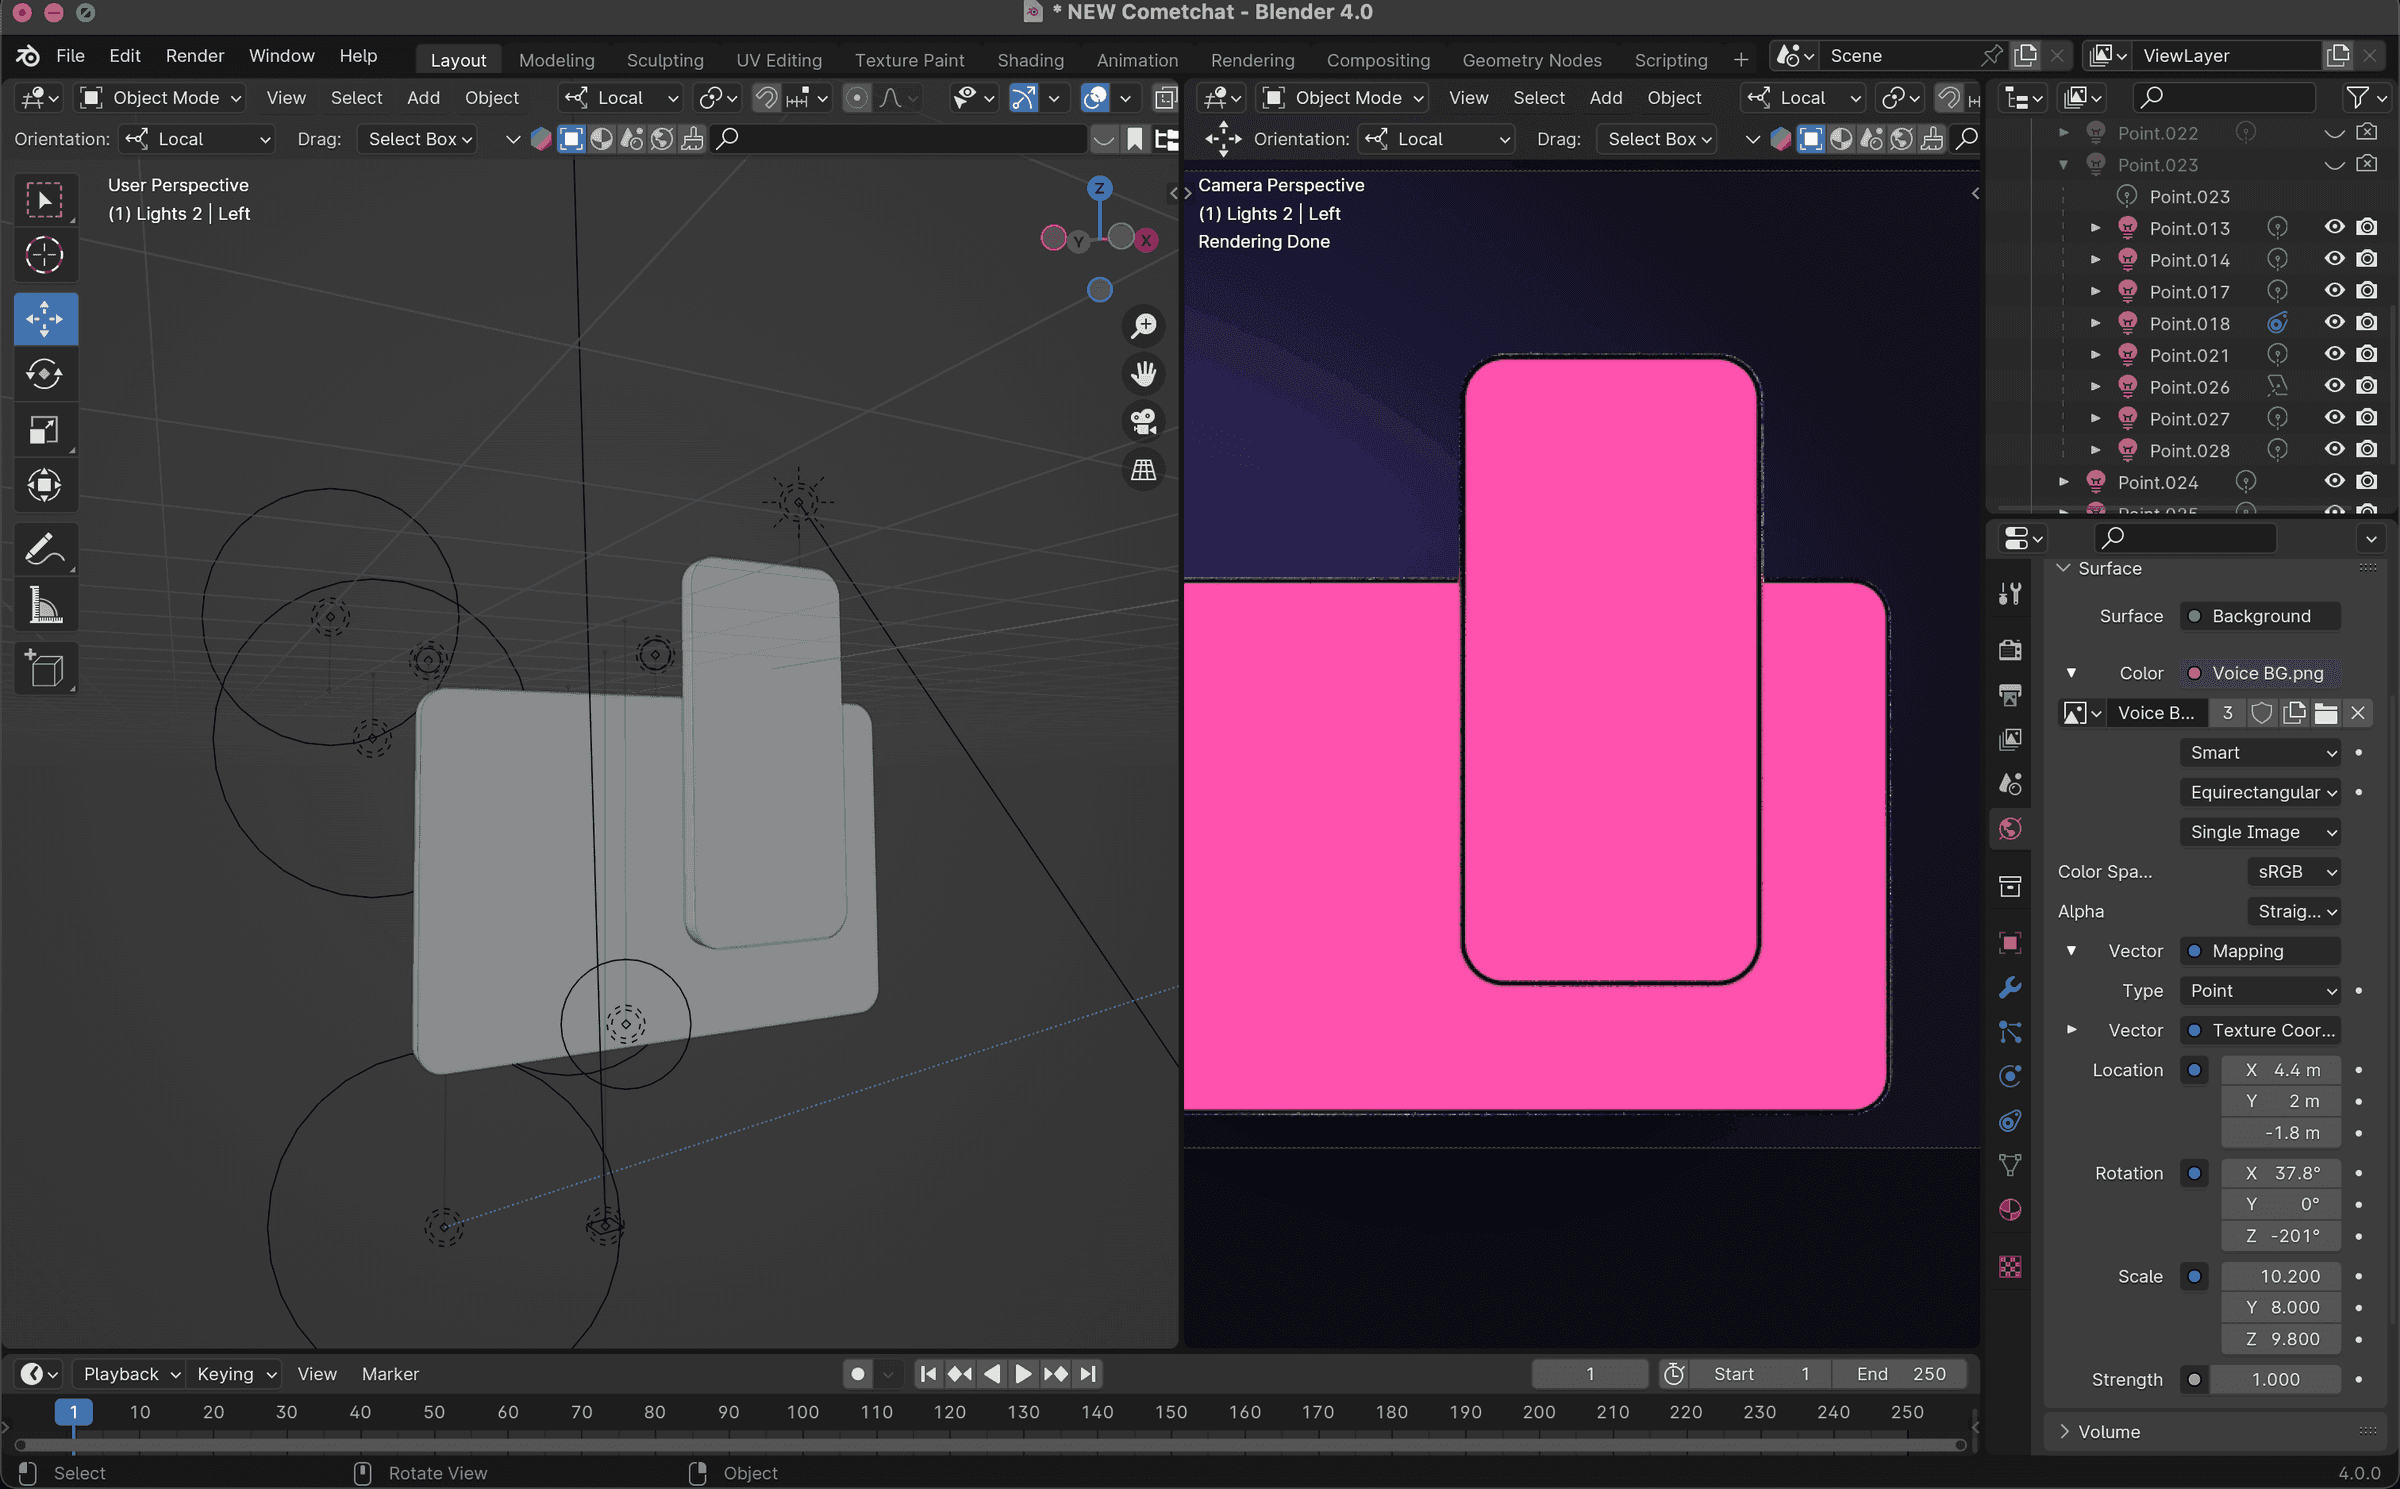Toggle viewport visibility of Point.021

[x=2334, y=355]
